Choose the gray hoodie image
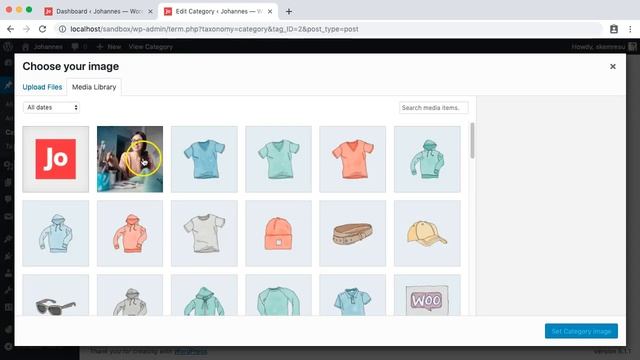This screenshot has width=640, height=360. (x=130, y=295)
